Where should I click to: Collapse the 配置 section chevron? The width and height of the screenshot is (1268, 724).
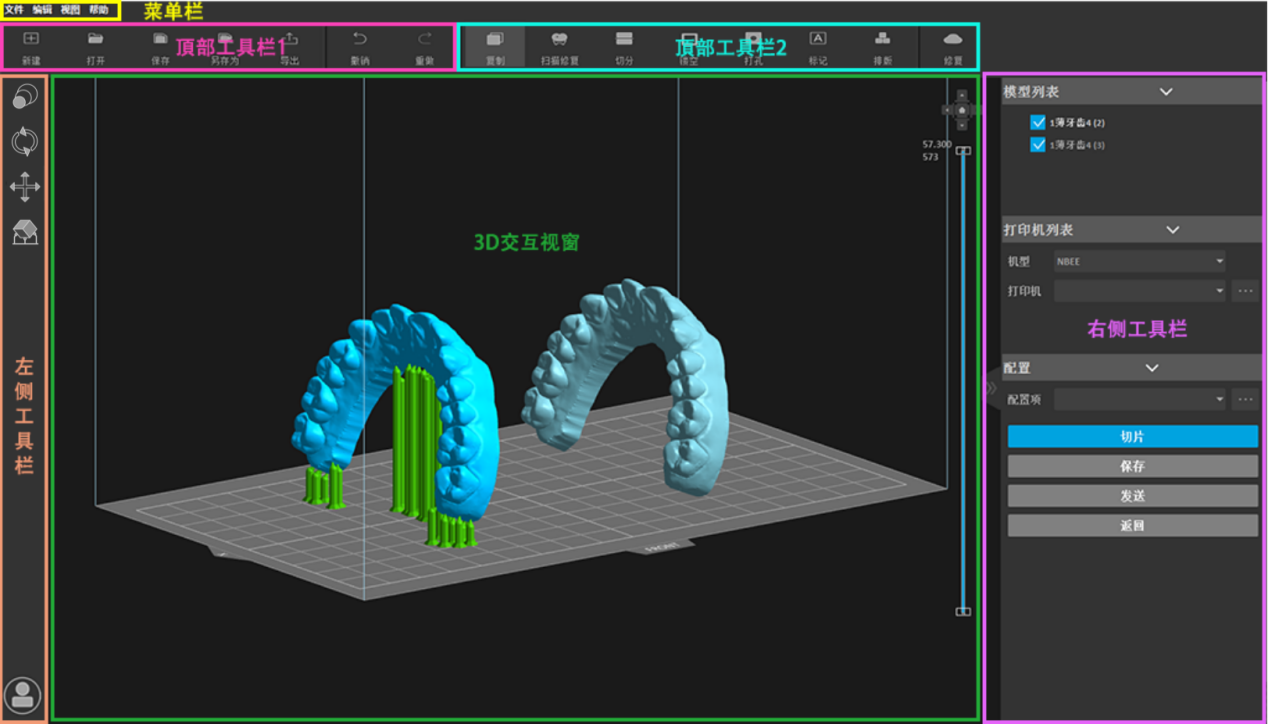[x=1152, y=368]
